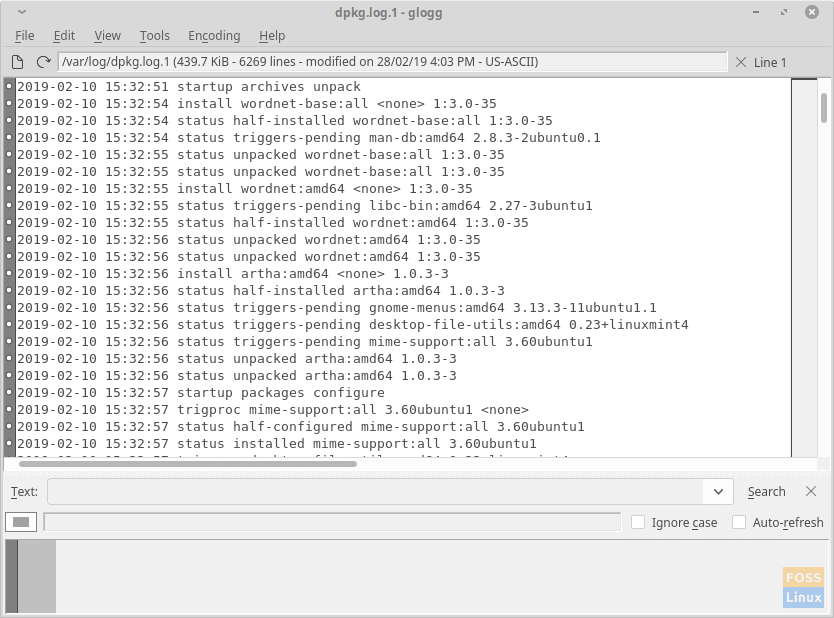The height and width of the screenshot is (618, 834).
Task: Mark the 'triggers-pending gnome-menus:amd64' line bullet
Action: [9, 307]
